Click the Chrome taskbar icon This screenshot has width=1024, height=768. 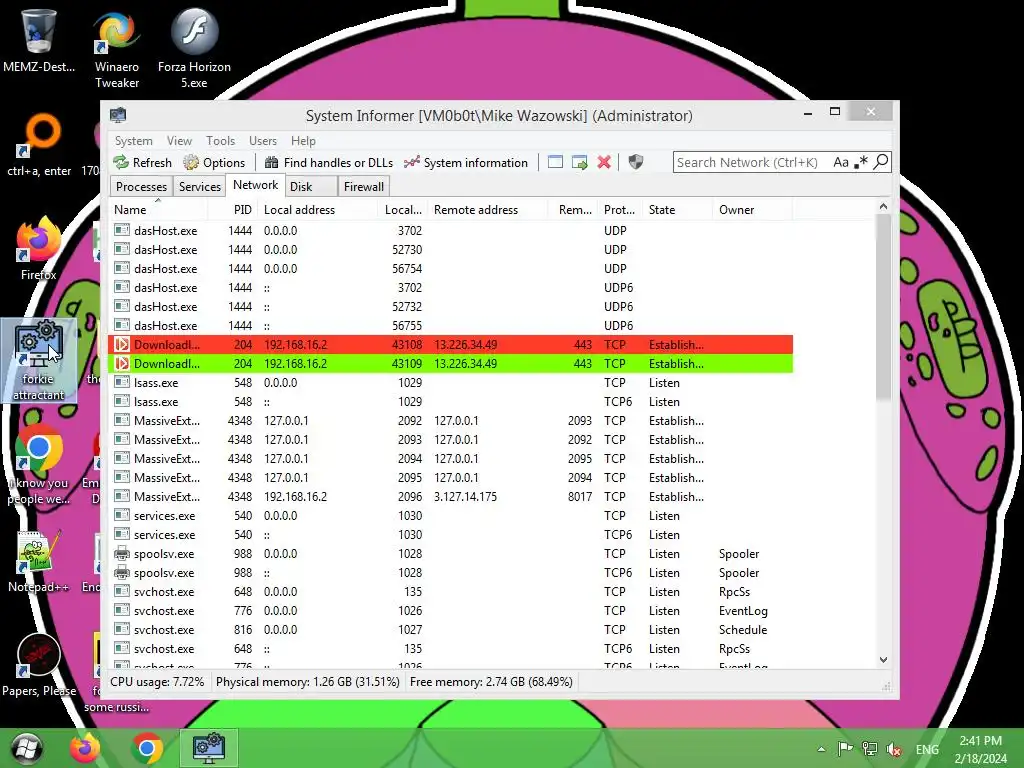tap(147, 748)
